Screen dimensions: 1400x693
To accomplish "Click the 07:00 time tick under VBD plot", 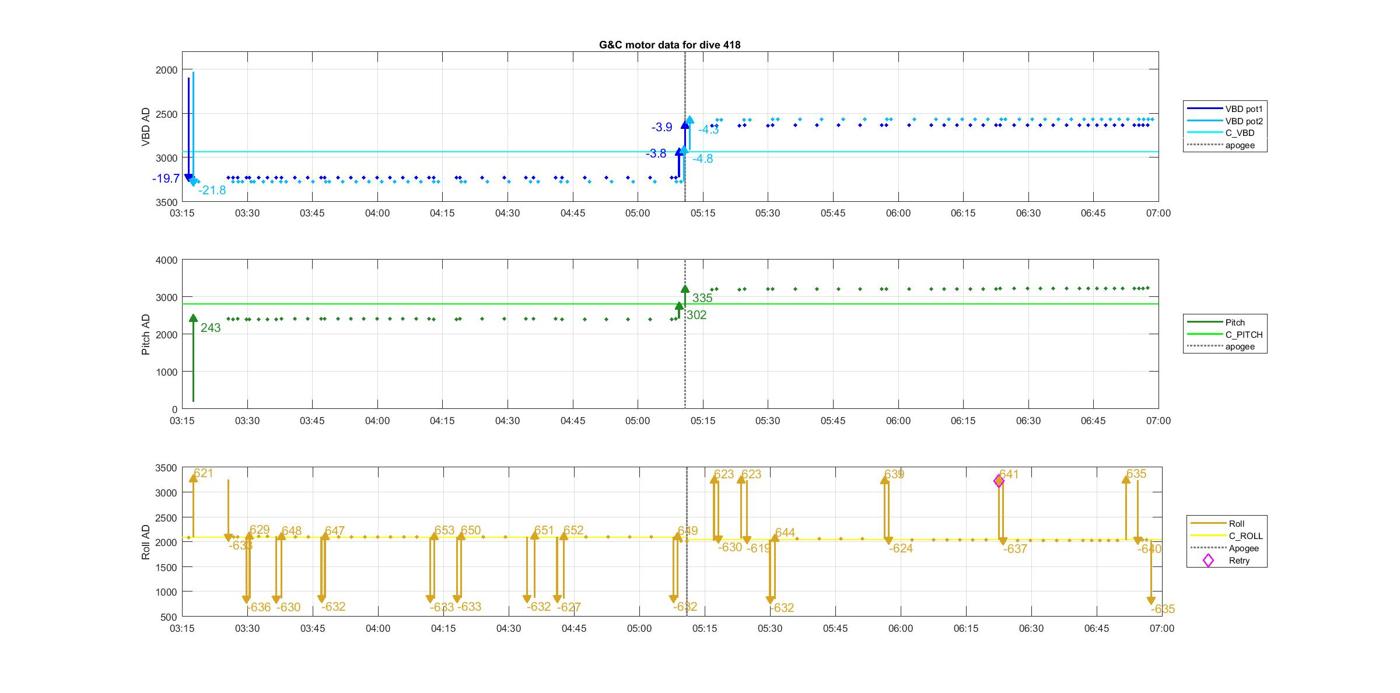I will pos(1158,213).
